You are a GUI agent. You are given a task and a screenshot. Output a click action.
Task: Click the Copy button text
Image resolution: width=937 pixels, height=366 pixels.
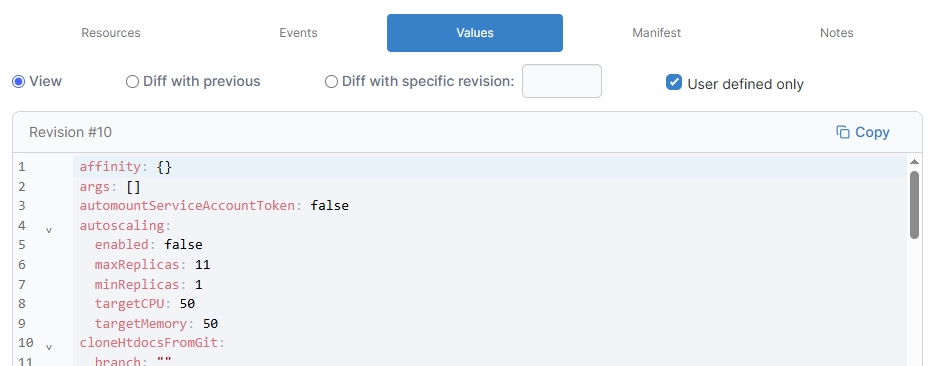[872, 132]
